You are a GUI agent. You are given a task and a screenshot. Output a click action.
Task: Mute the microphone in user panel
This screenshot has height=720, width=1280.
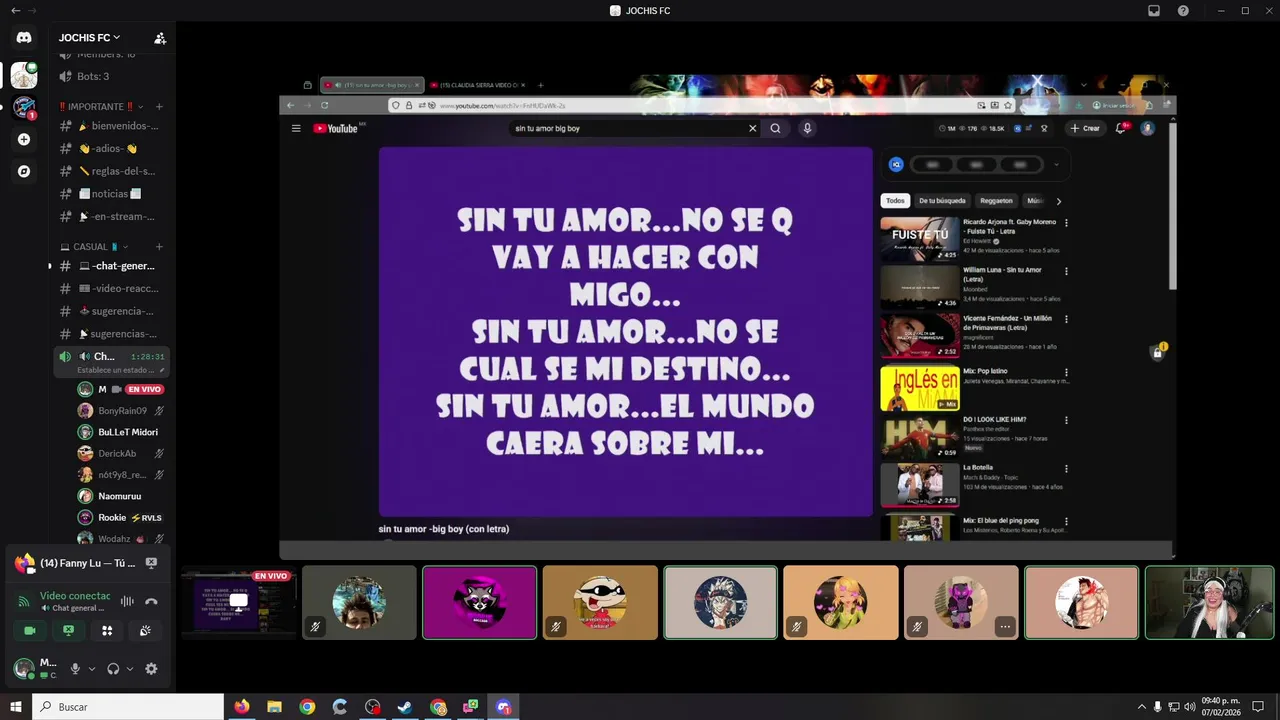[x=75, y=668]
